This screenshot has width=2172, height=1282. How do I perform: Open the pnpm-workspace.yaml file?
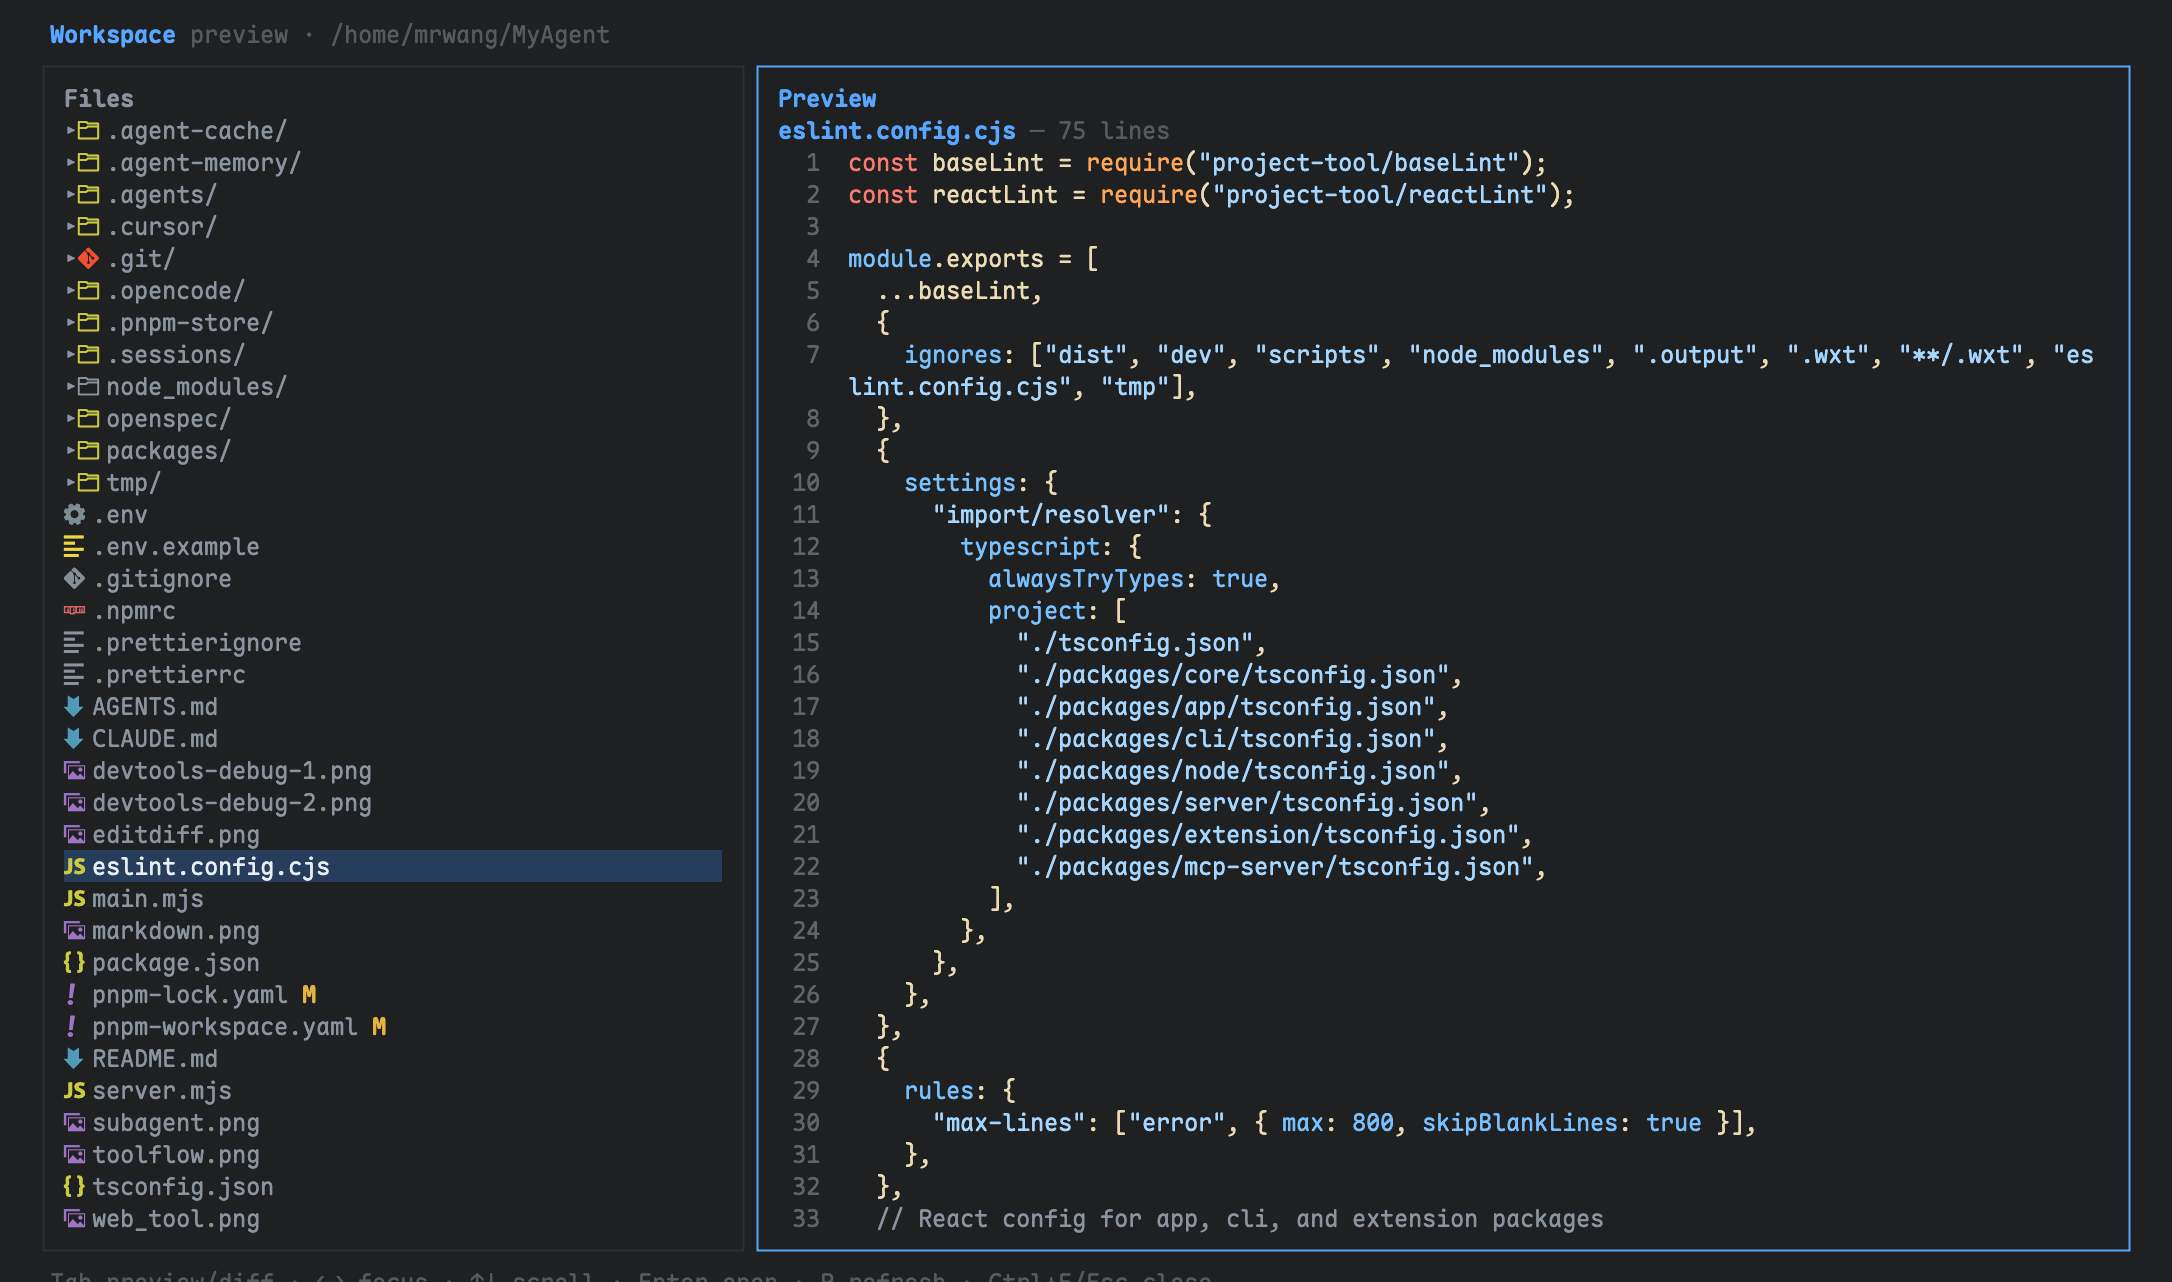225,1027
